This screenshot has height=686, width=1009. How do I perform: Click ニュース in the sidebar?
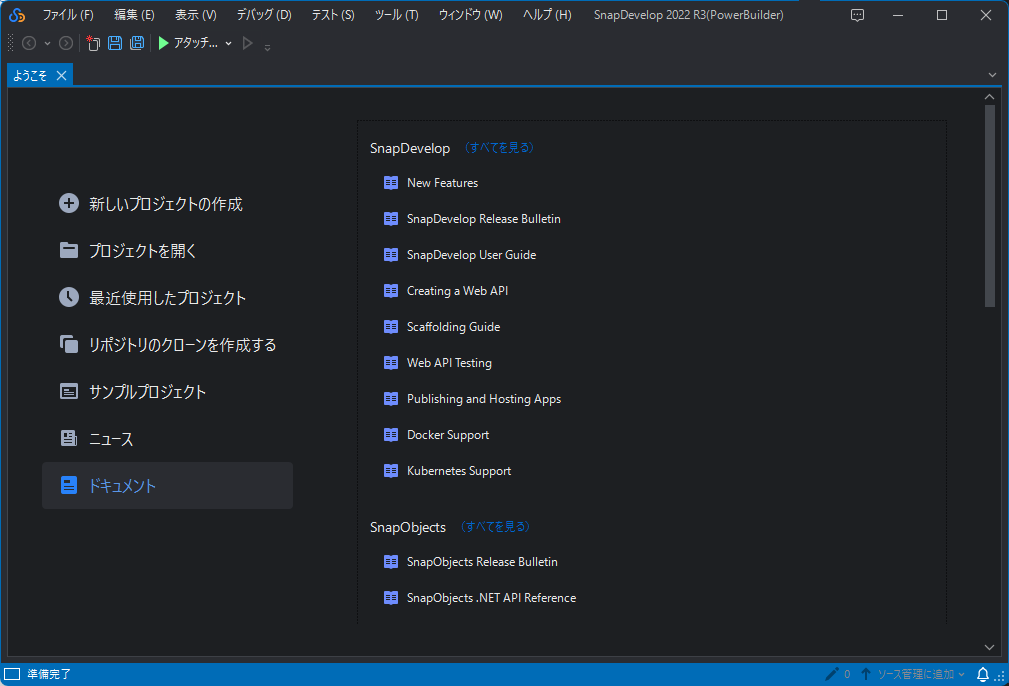coord(111,439)
